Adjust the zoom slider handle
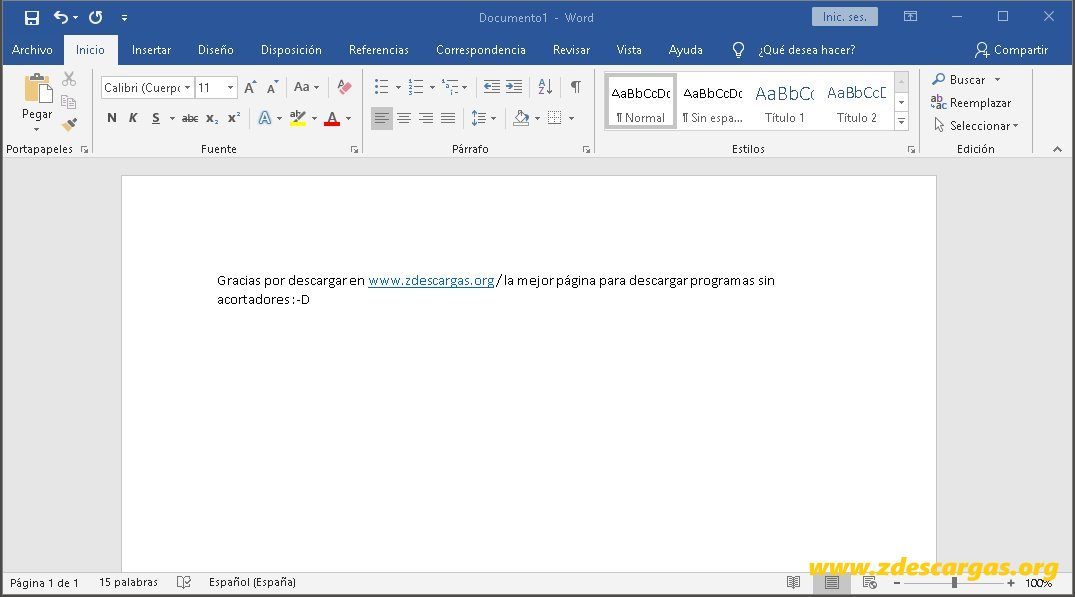1075x597 pixels. (x=954, y=583)
